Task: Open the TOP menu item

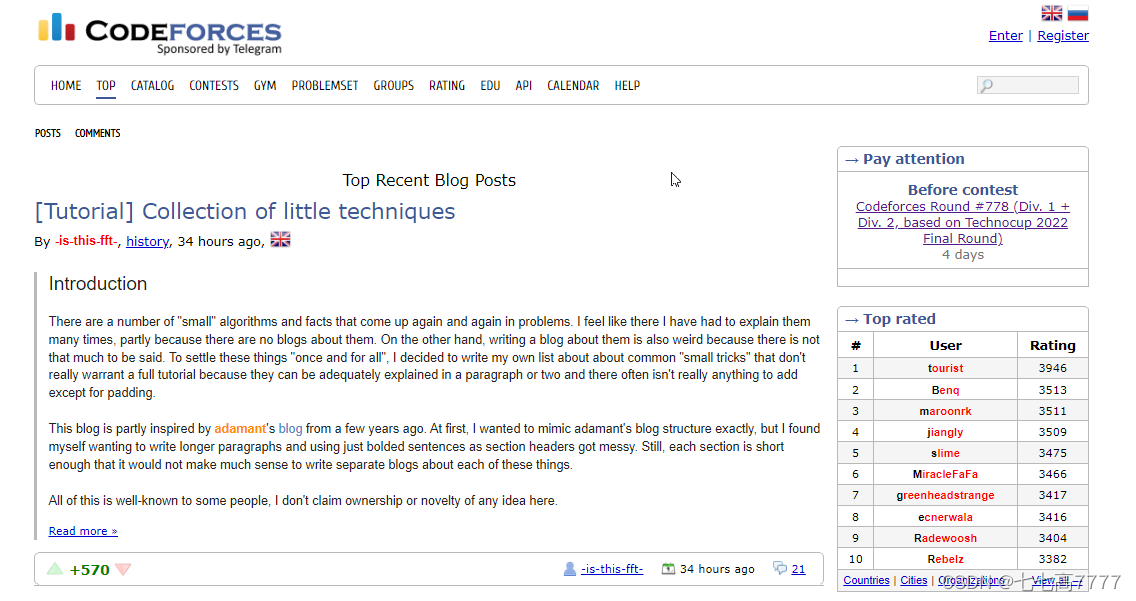Action: pos(106,85)
